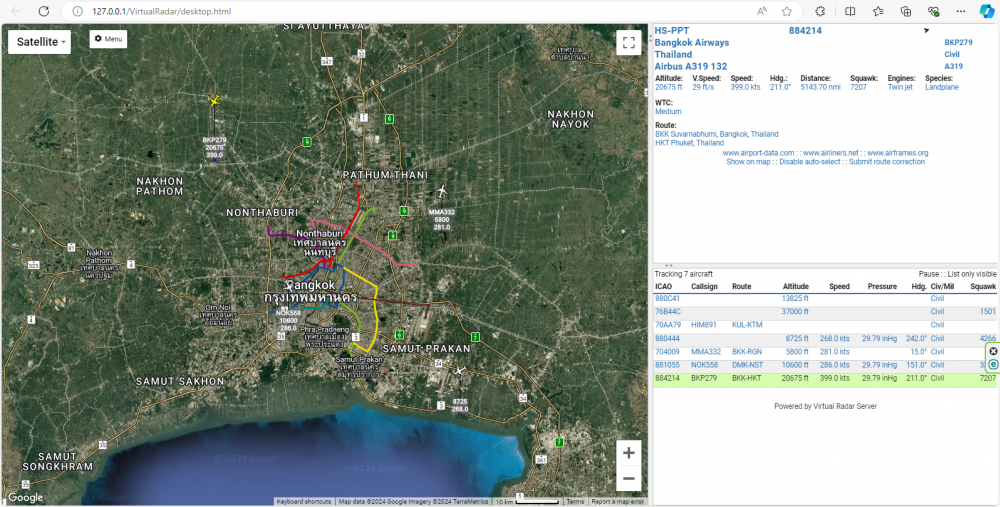Viewport: 1000px width, 507px height.
Task: Open browser Extensions menu
Action: pos(820,10)
